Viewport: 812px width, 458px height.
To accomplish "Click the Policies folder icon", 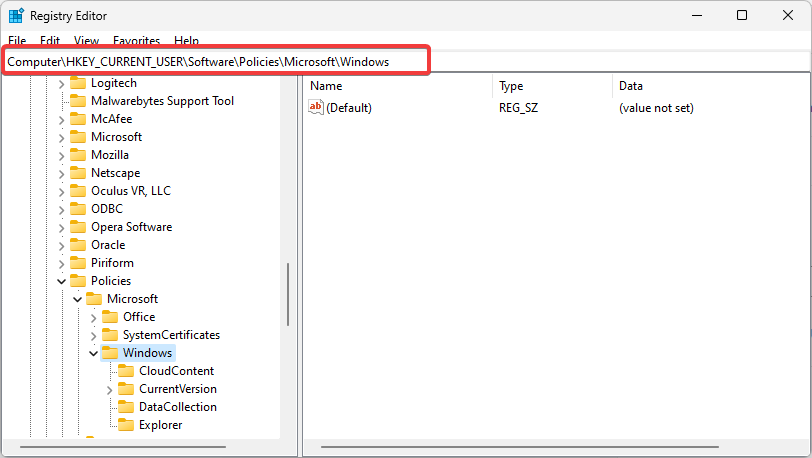I will pos(78,280).
